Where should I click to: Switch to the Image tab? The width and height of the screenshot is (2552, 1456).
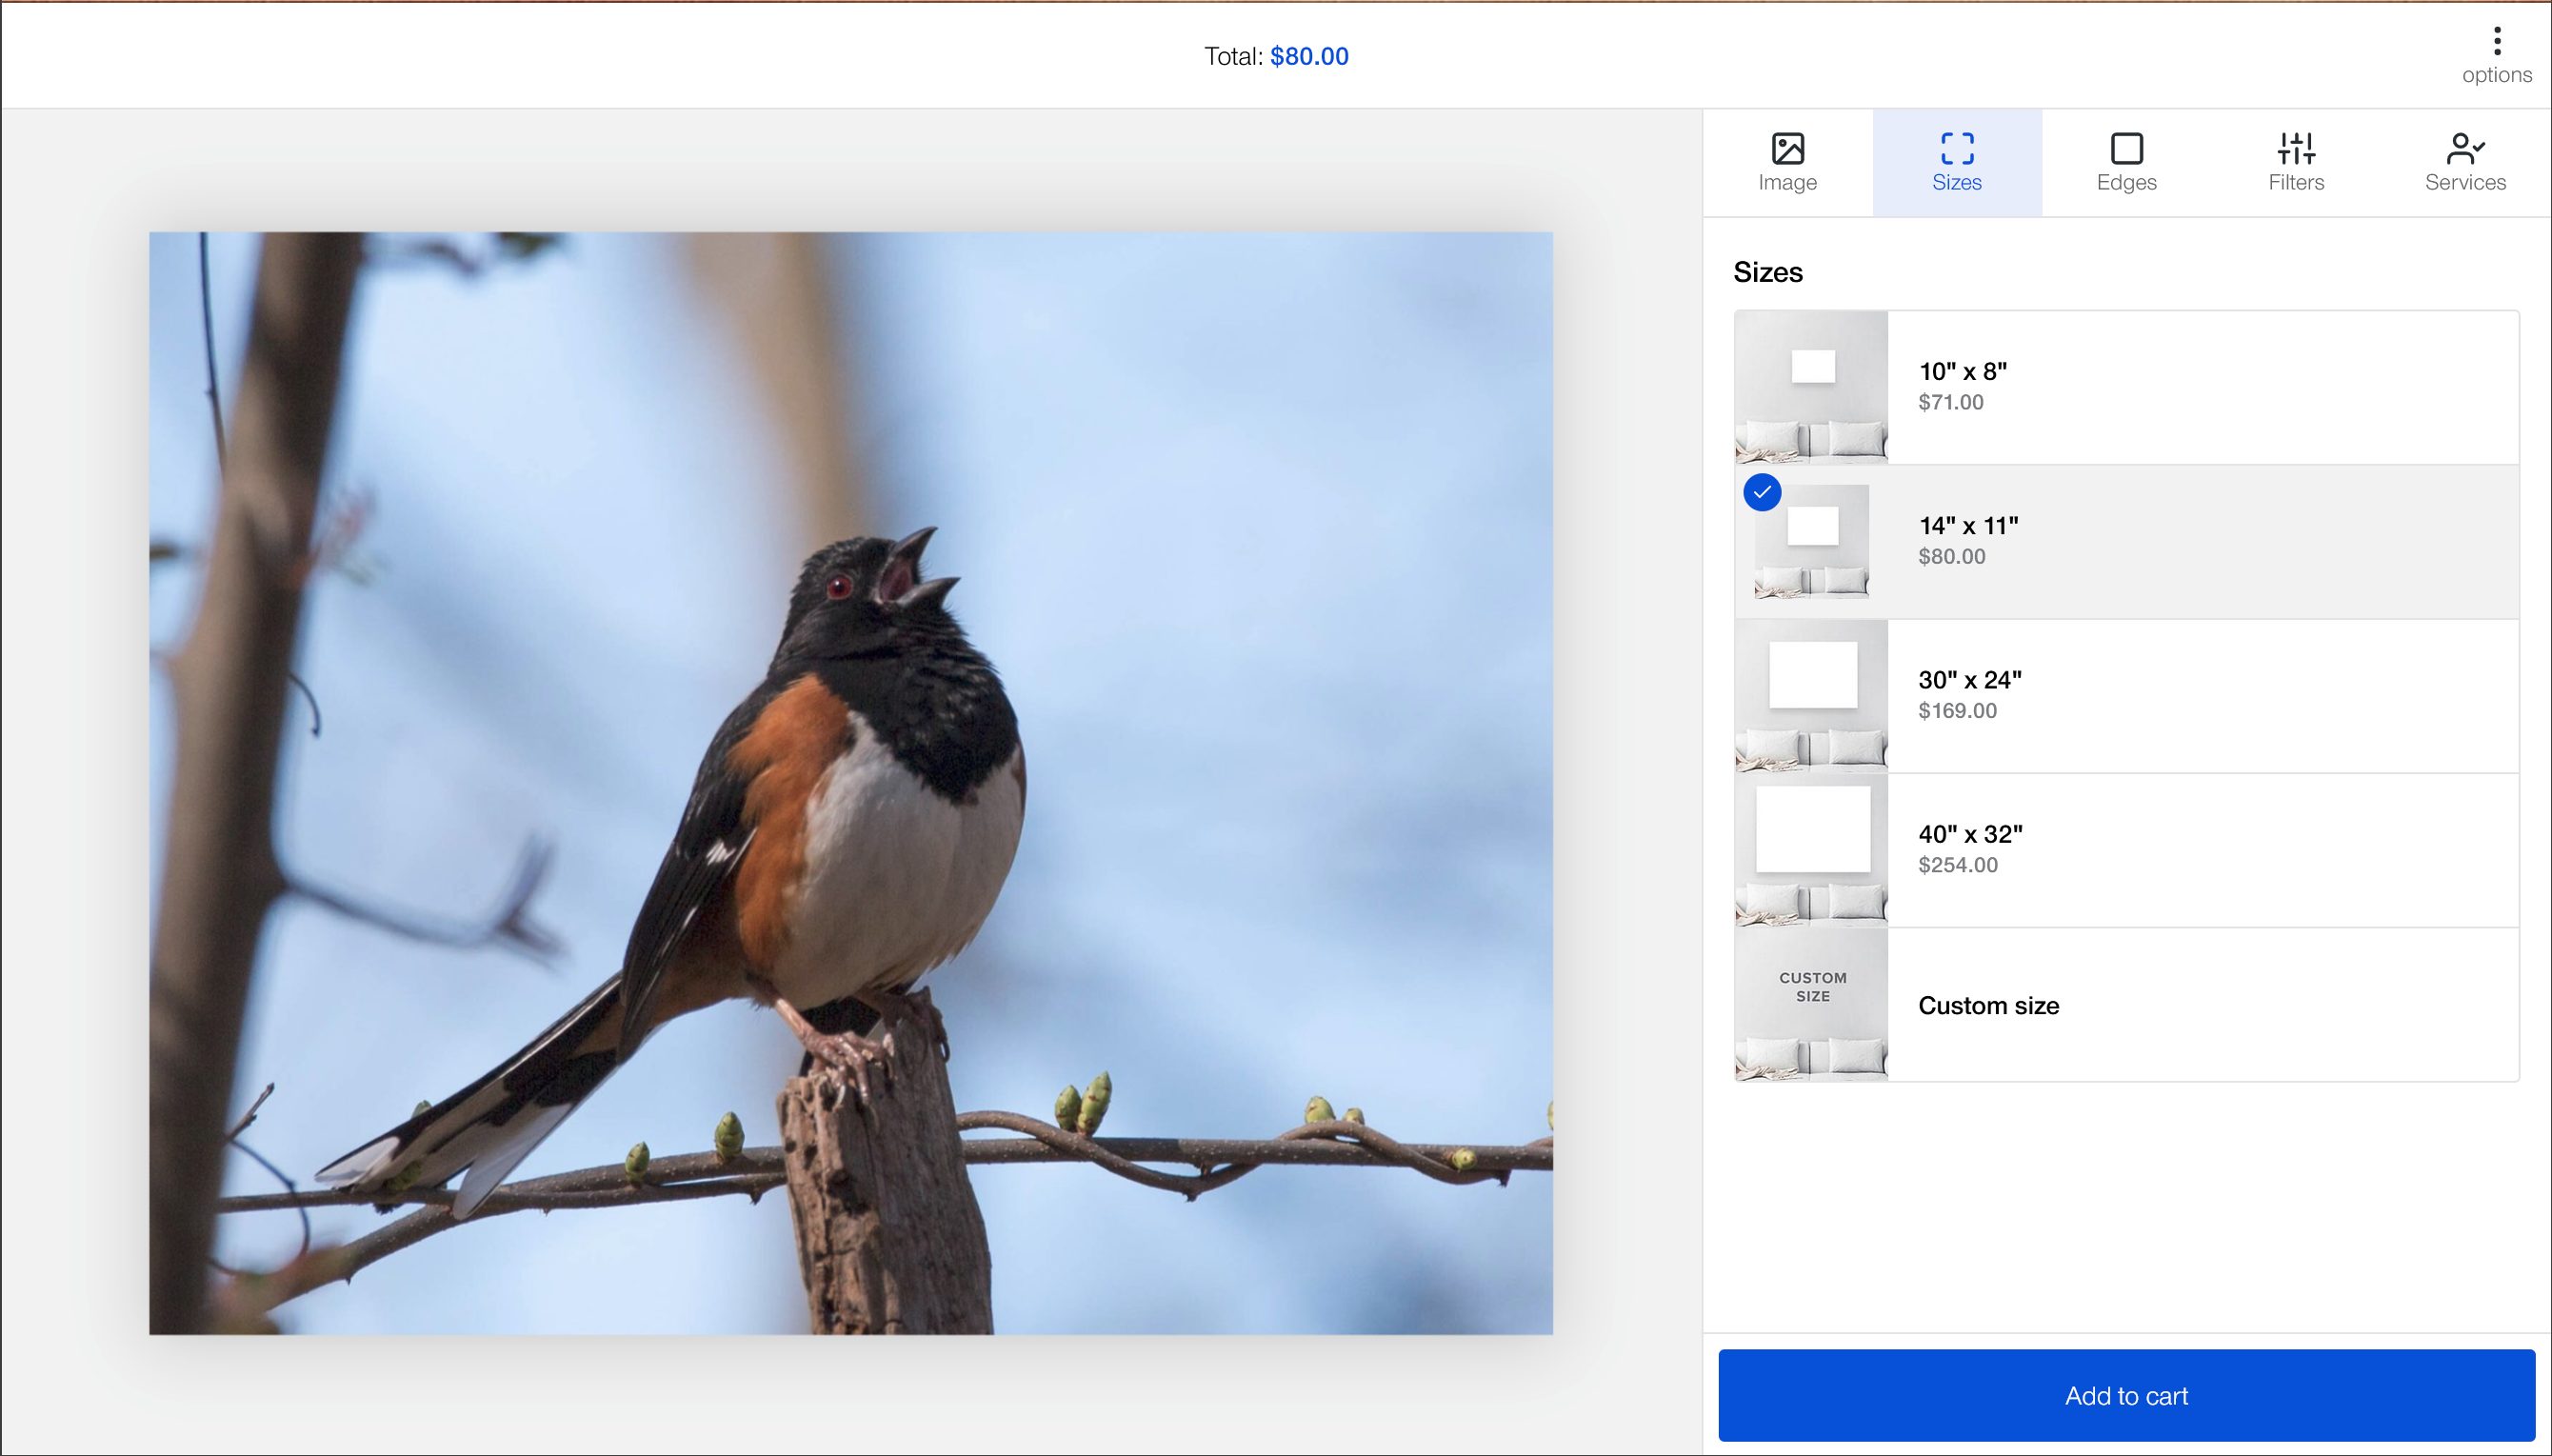(x=1787, y=162)
